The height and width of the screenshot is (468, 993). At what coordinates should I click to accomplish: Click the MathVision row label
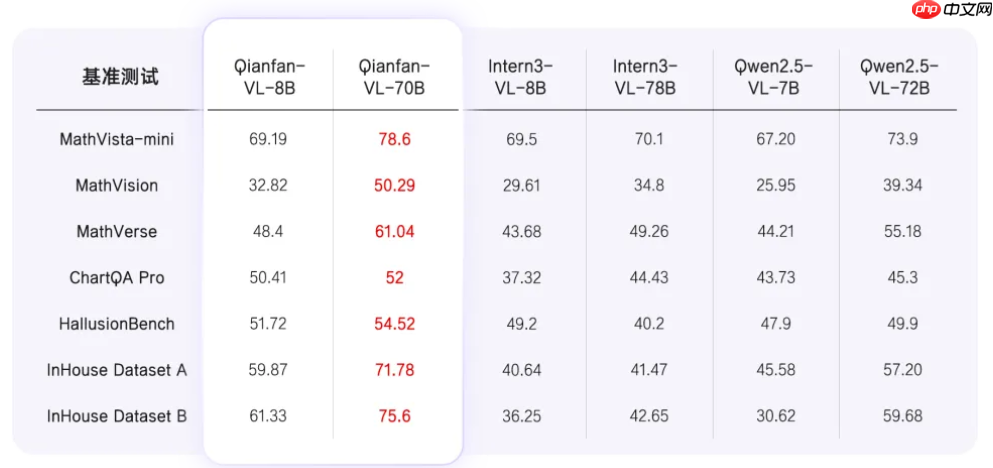(117, 185)
